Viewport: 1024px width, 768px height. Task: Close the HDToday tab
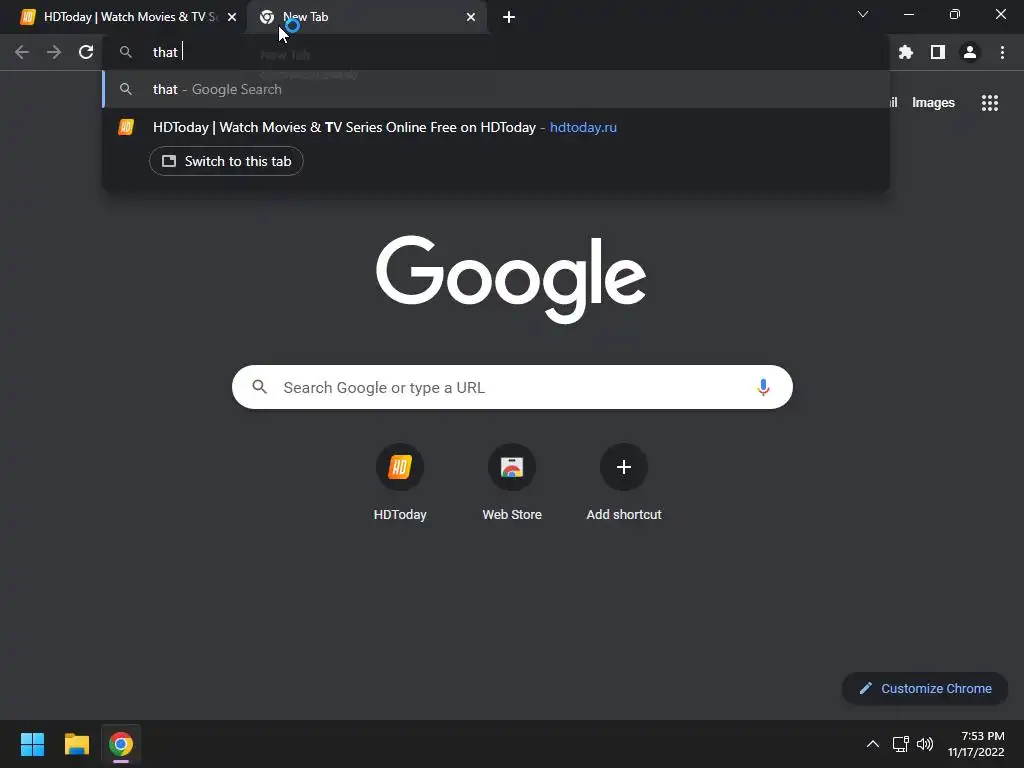(x=232, y=17)
